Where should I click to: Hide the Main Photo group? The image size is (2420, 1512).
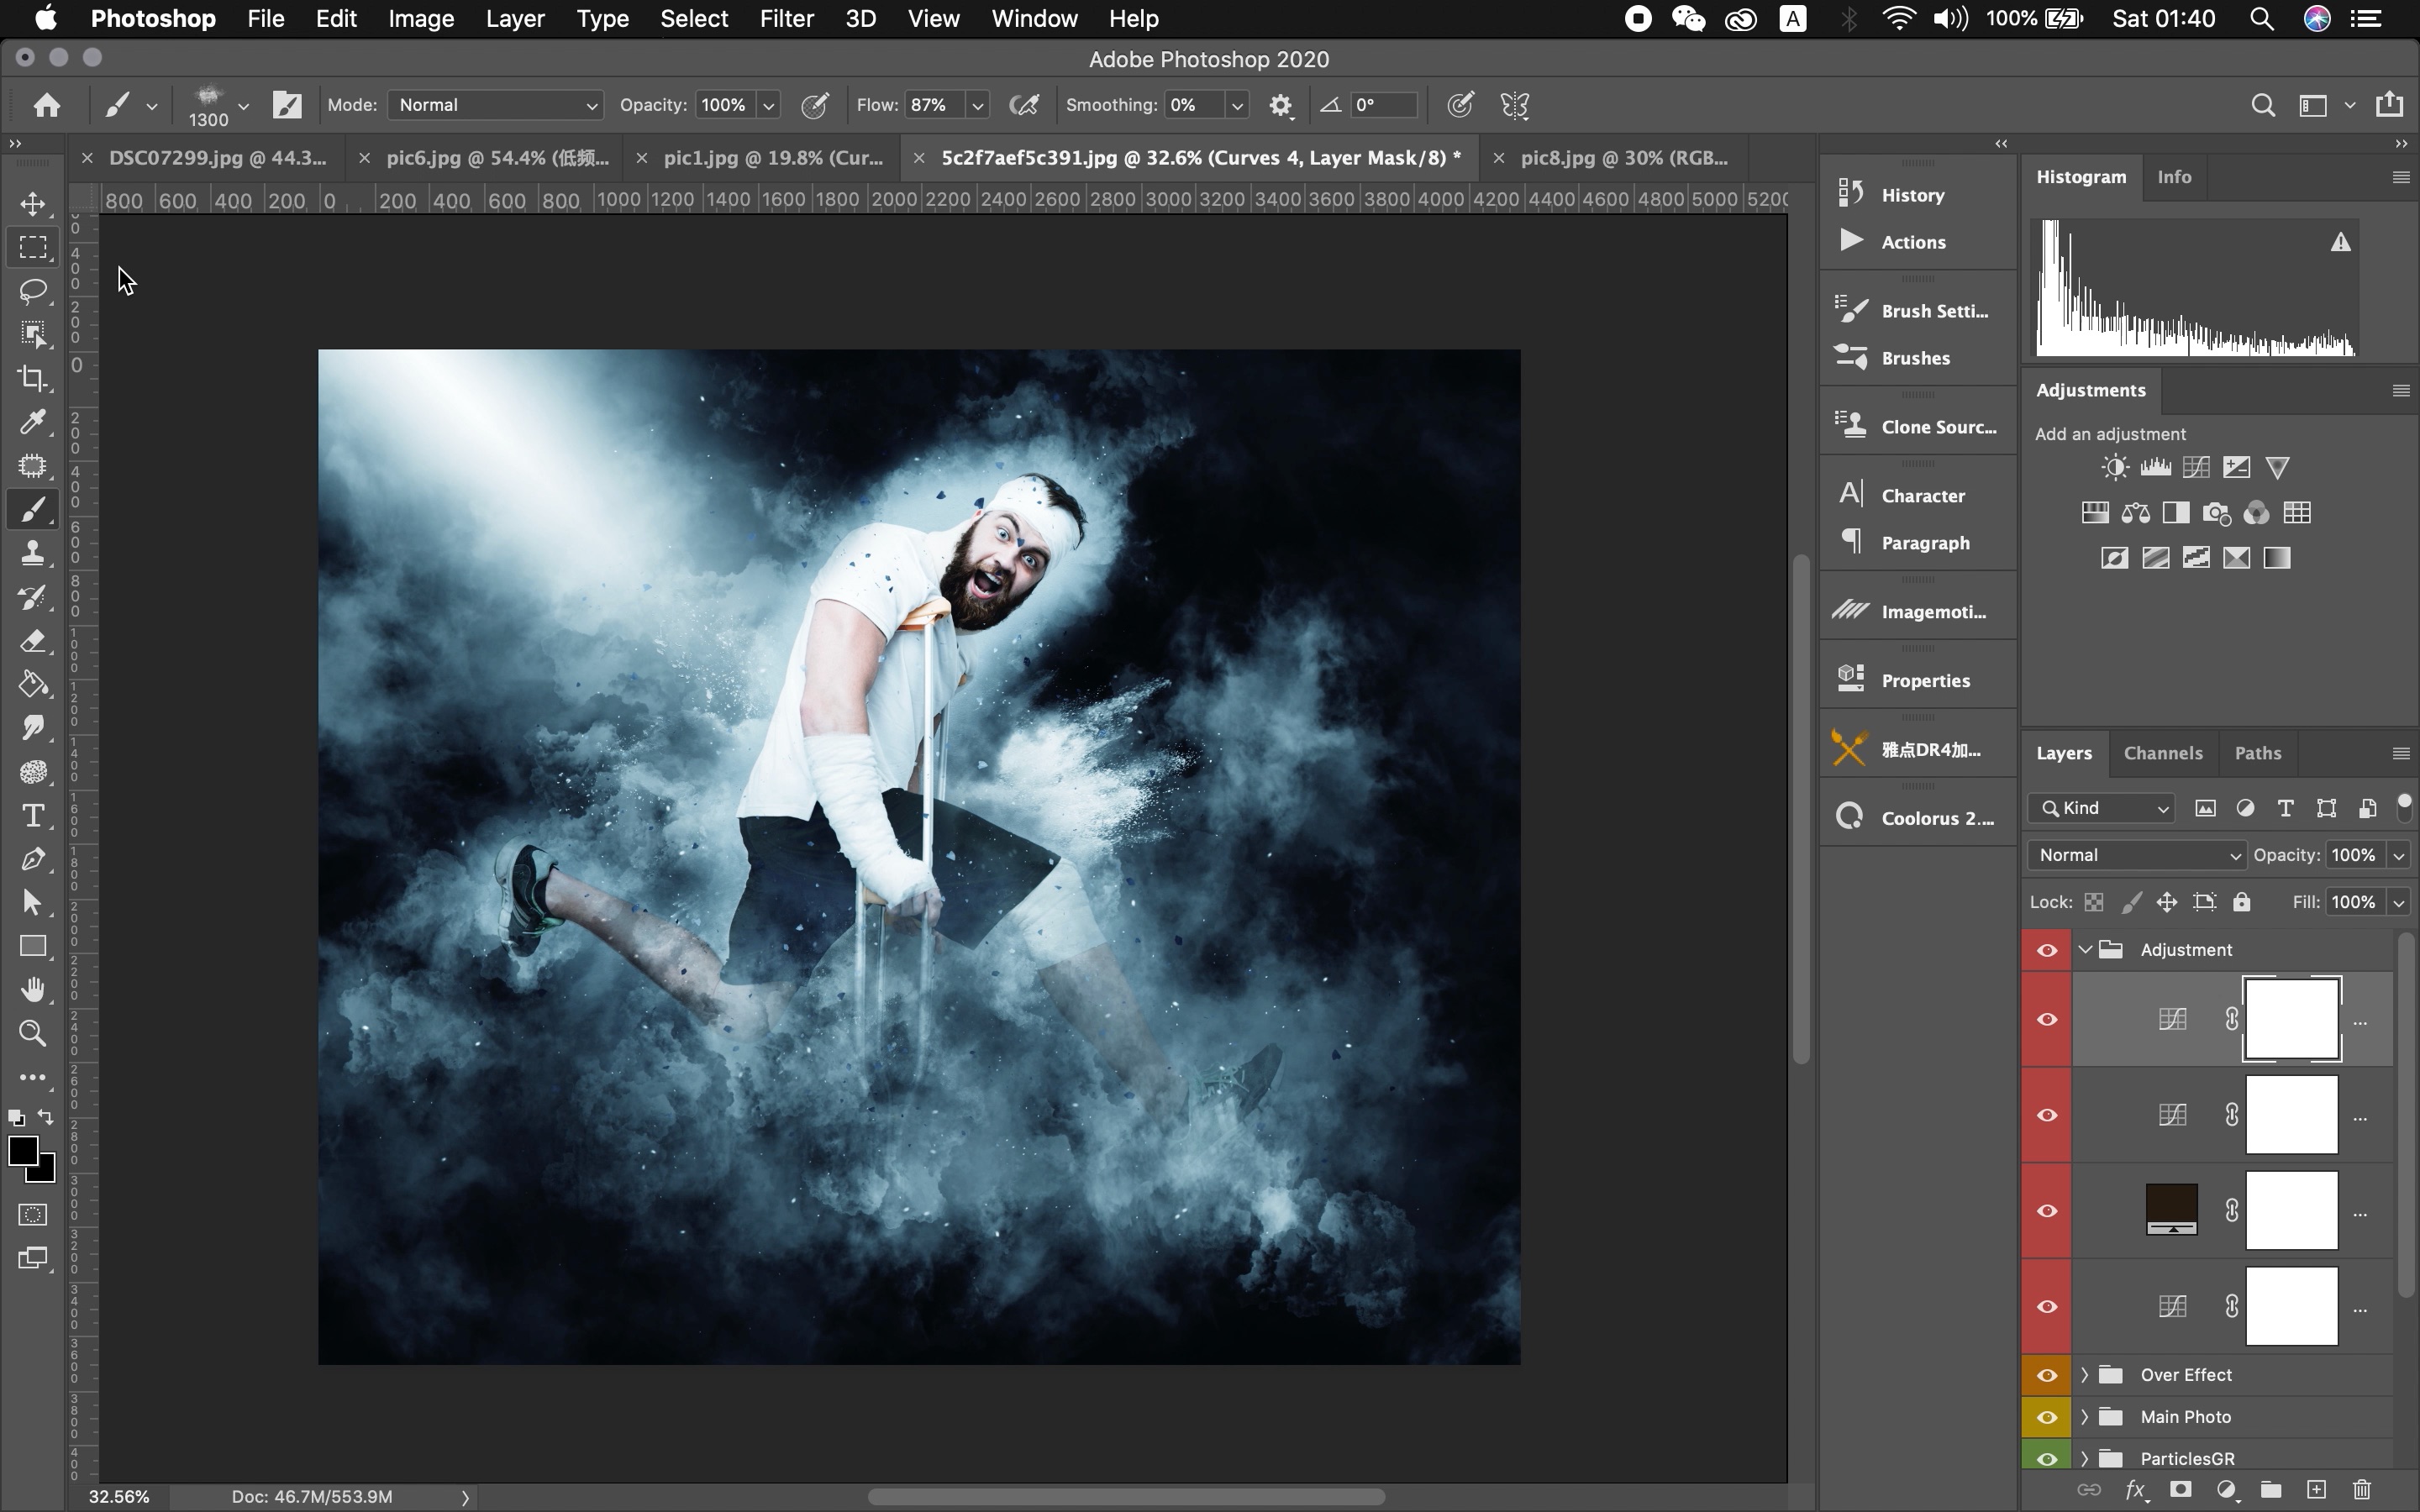click(x=2046, y=1417)
